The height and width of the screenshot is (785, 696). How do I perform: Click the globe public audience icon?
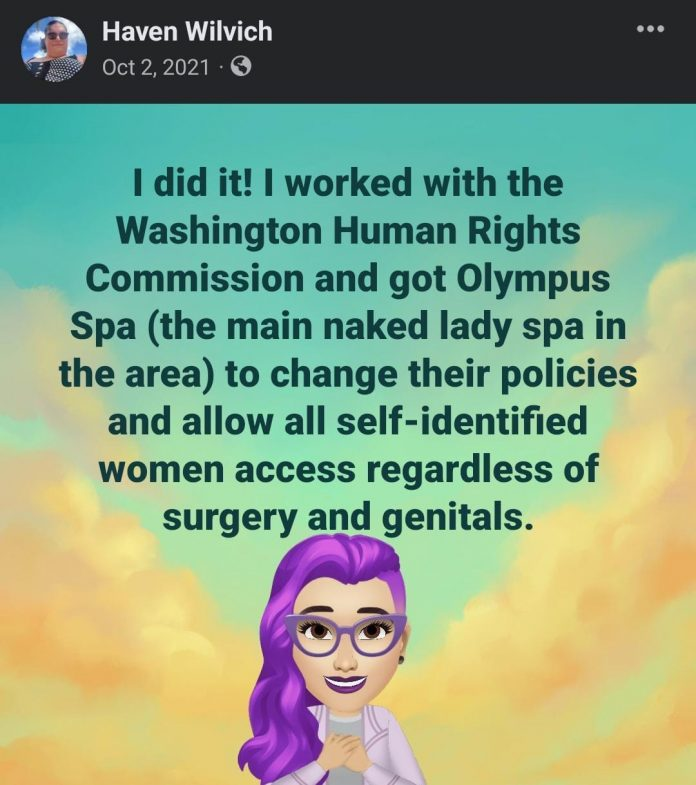tap(241, 67)
